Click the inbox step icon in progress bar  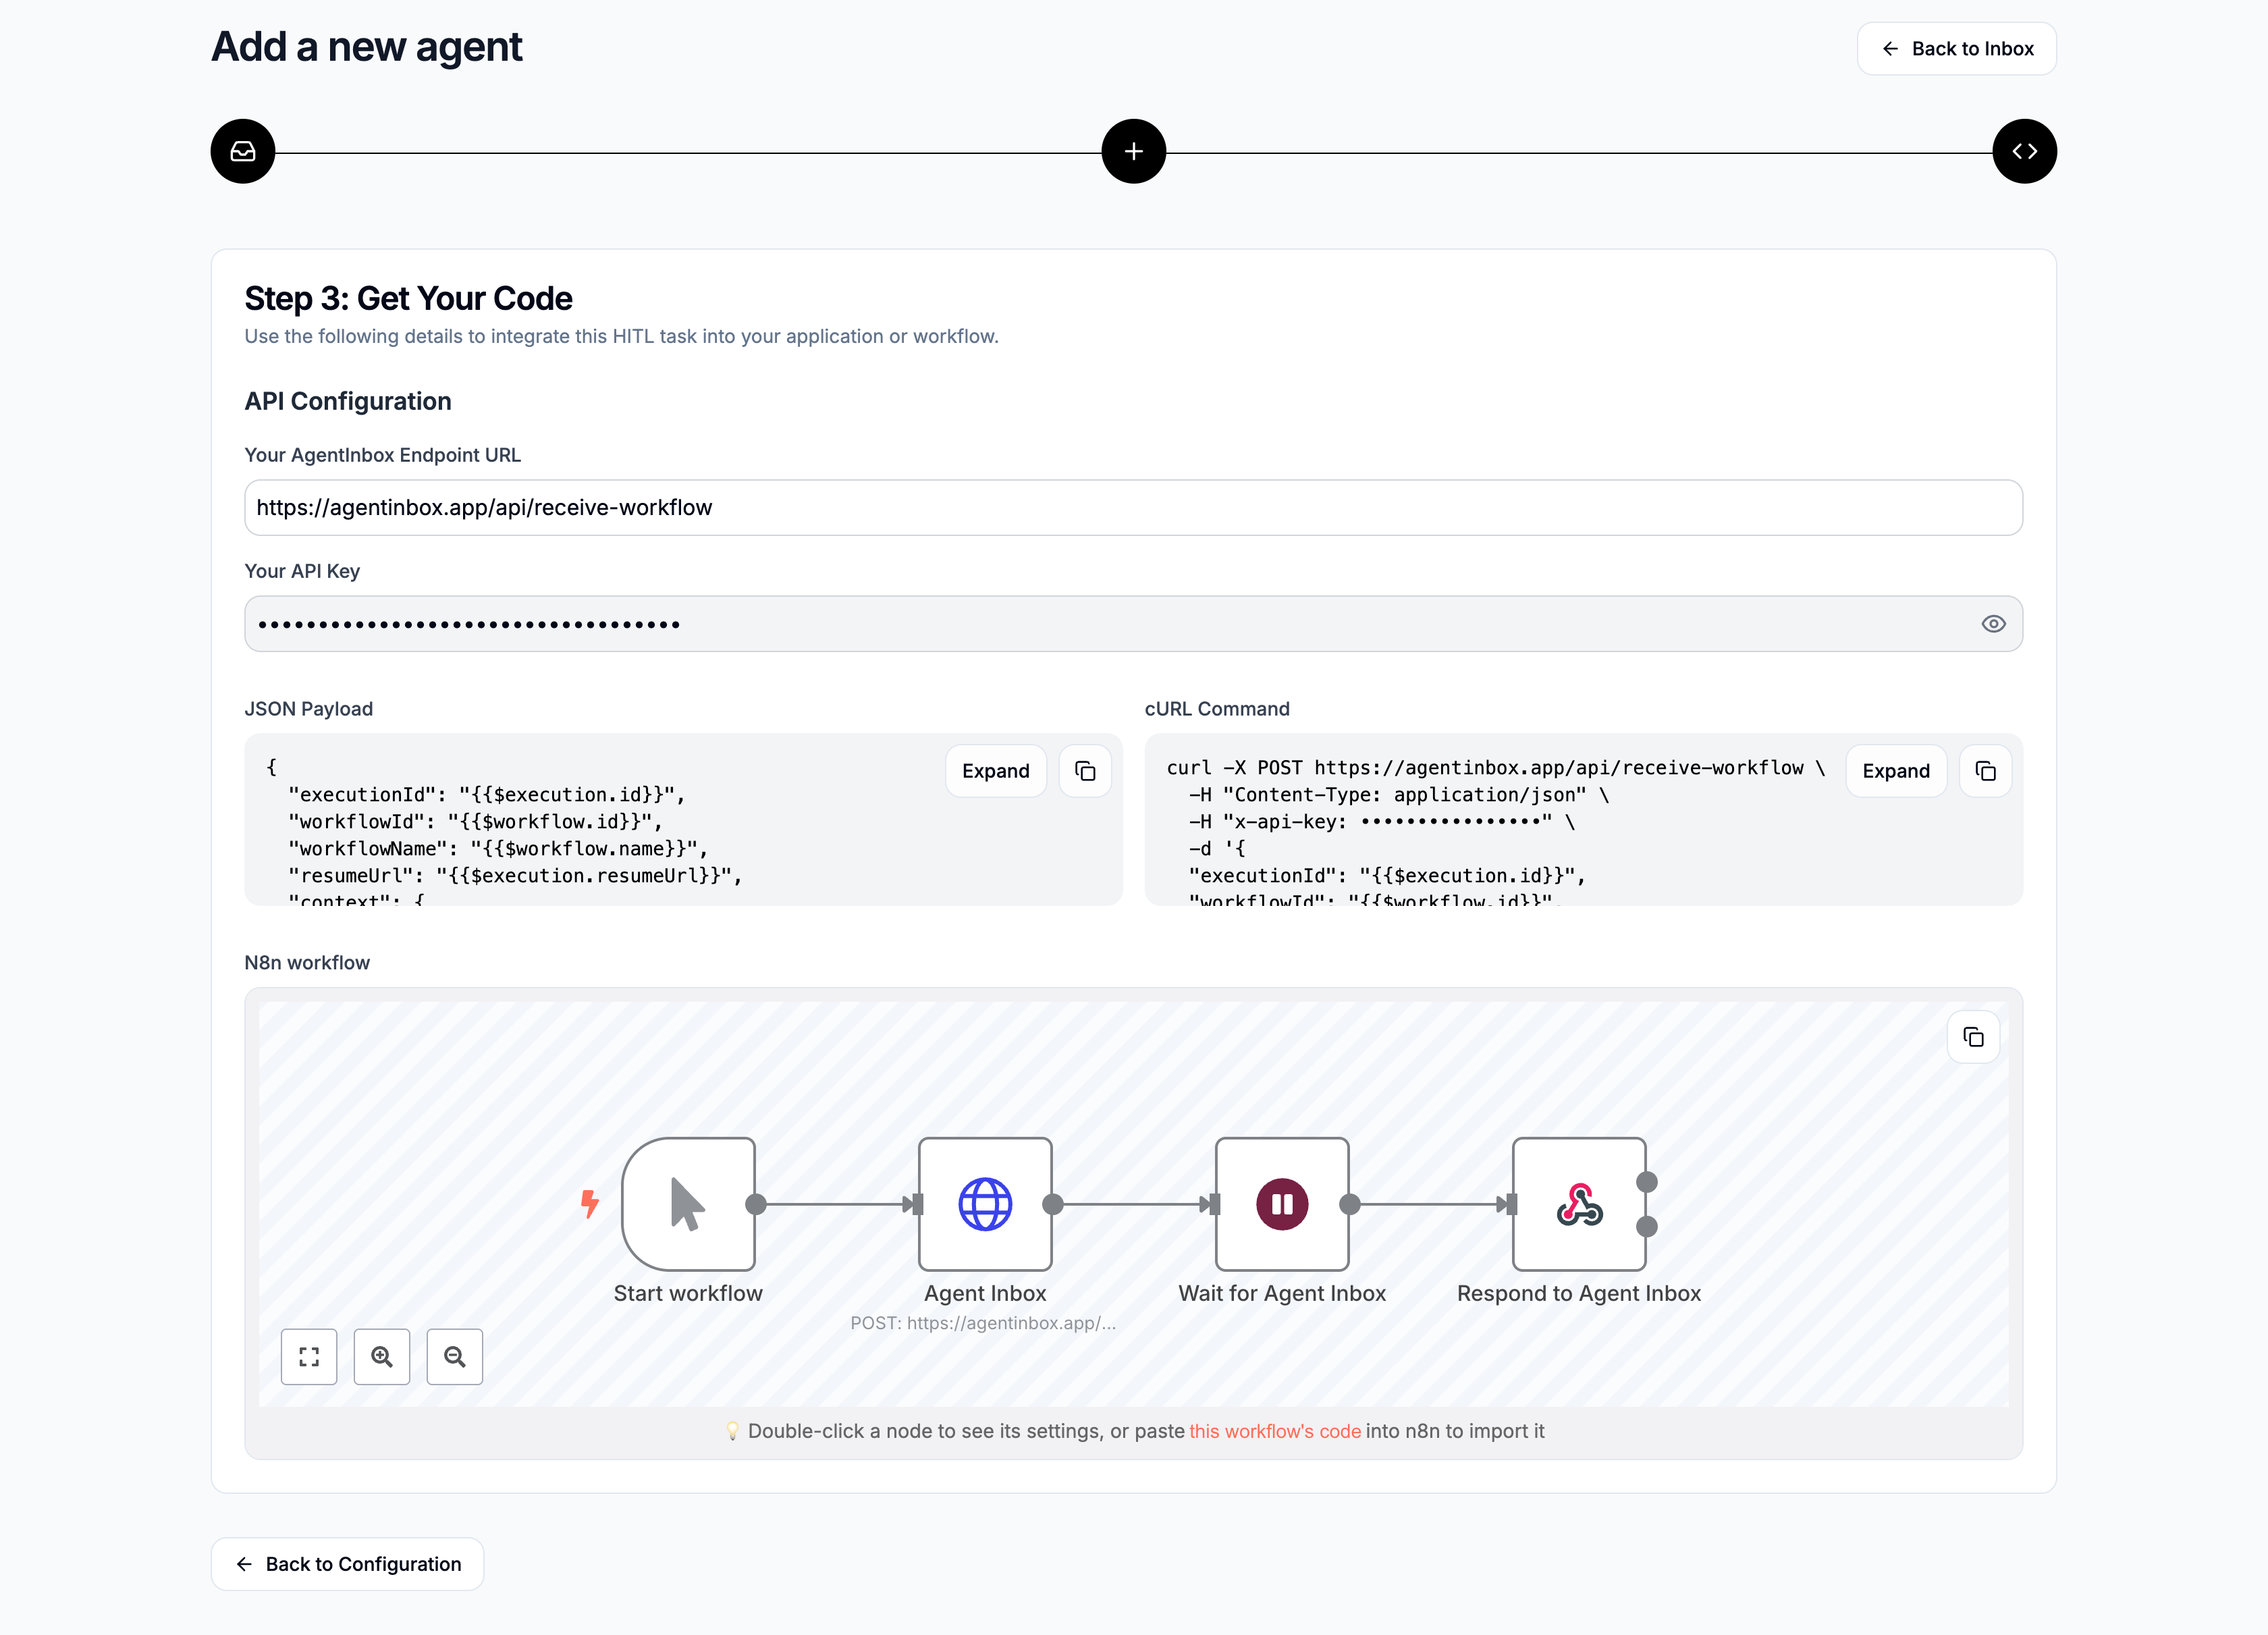243,151
